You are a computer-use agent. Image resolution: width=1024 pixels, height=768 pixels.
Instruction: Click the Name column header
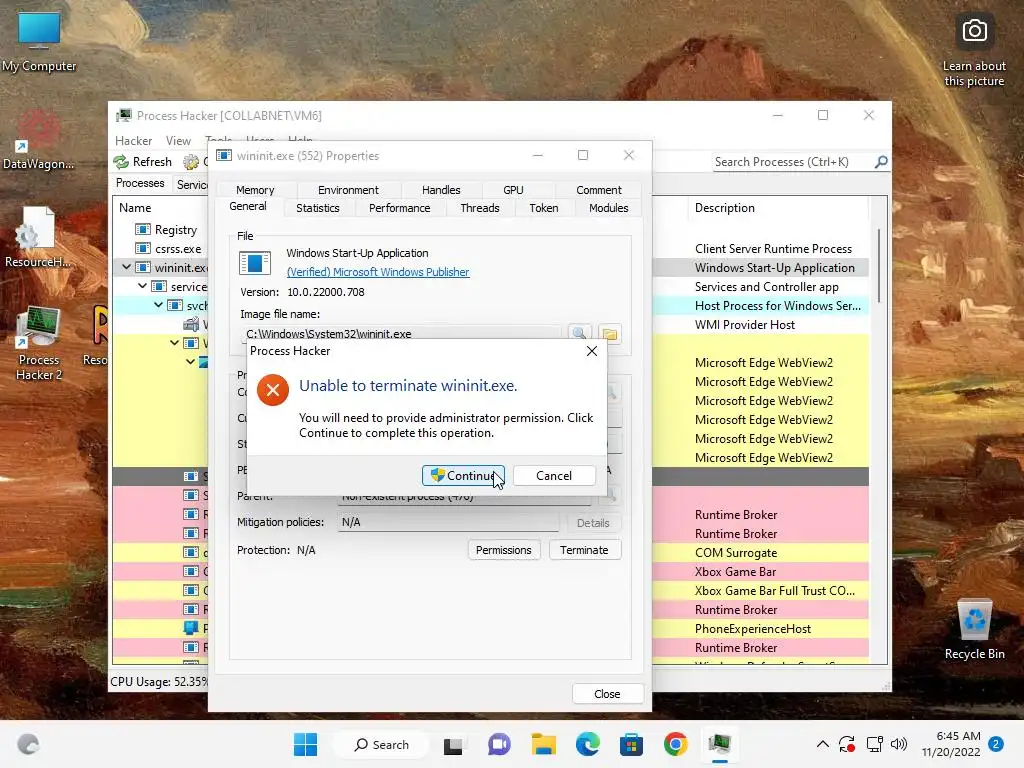pos(135,208)
